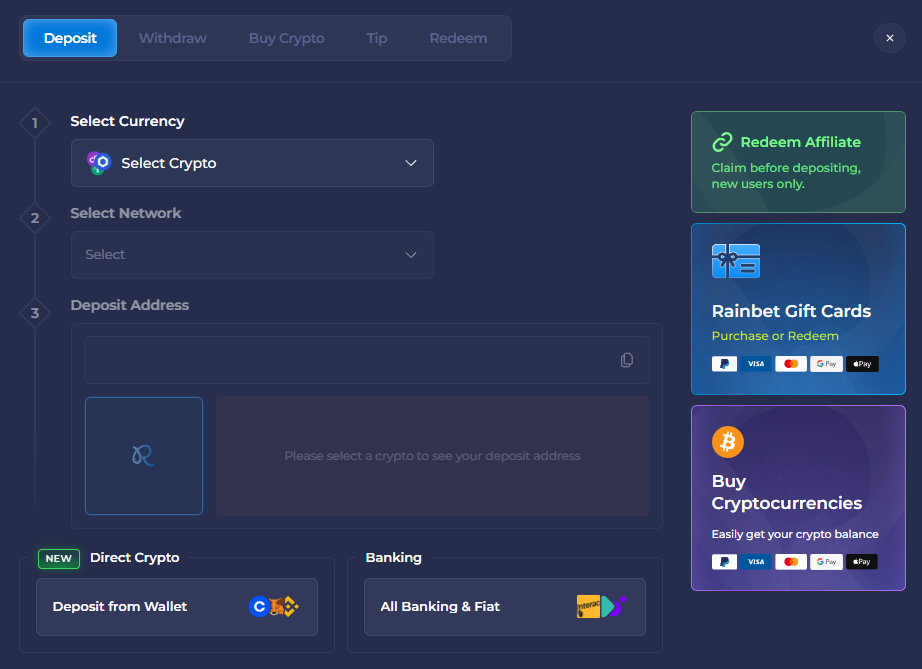Click the Interac logo on All Banking & Fiat

588,606
